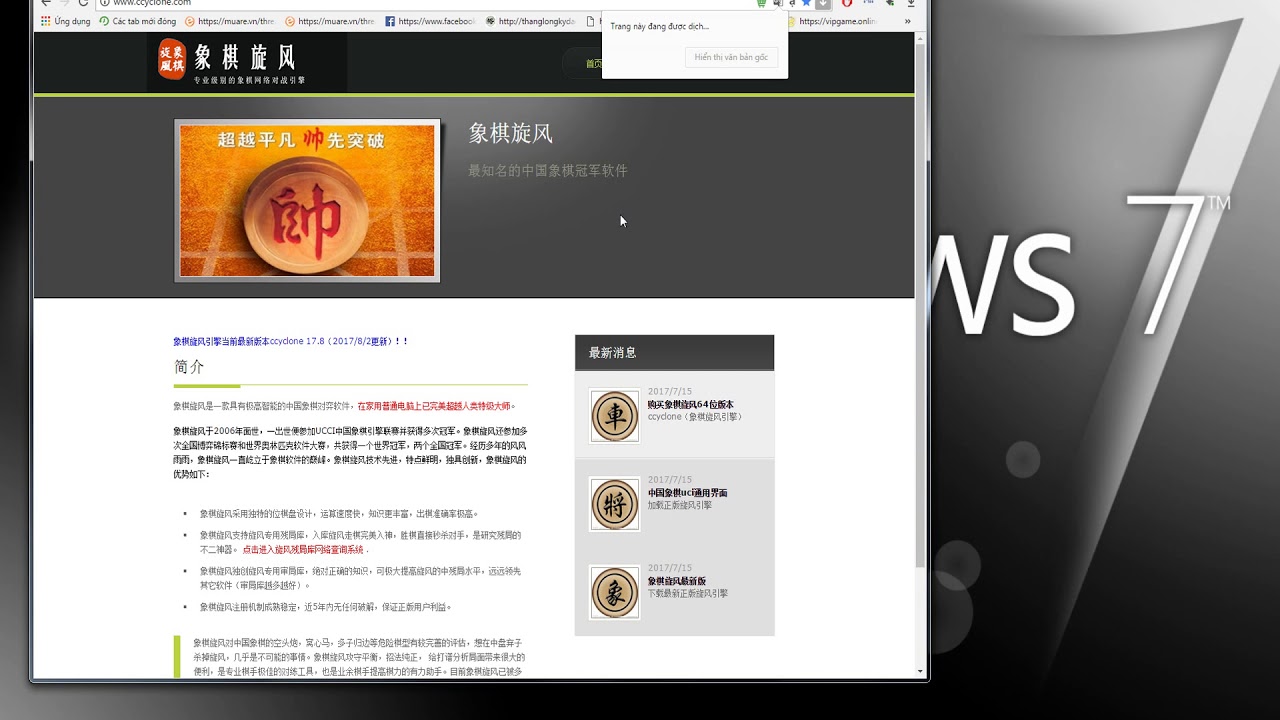Click Hiển thị văn bản gốc button
The width and height of the screenshot is (1280, 720).
tap(731, 57)
